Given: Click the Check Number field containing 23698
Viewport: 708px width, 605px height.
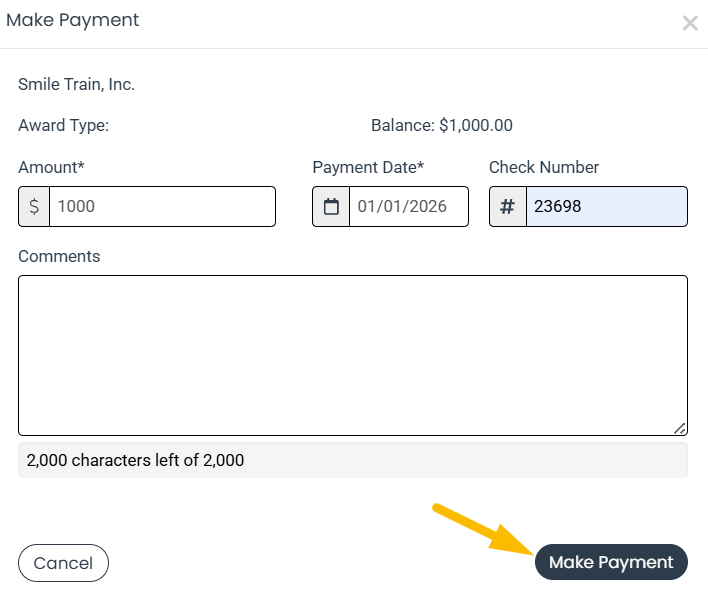Looking at the screenshot, I should coord(606,206).
